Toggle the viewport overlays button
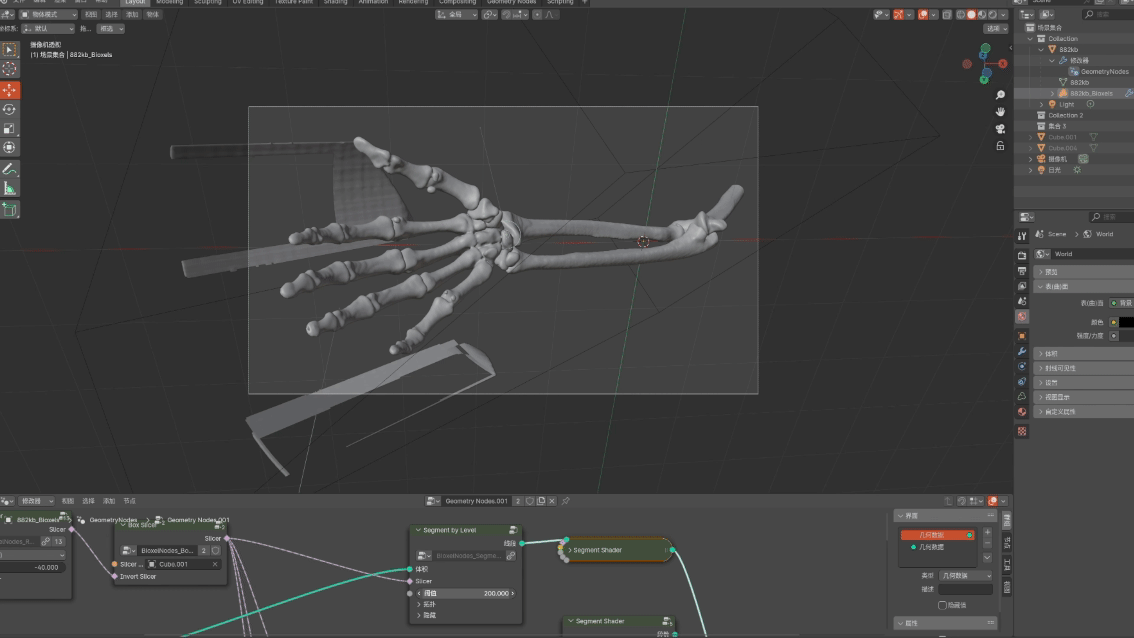The width and height of the screenshot is (1134, 638). [x=923, y=15]
